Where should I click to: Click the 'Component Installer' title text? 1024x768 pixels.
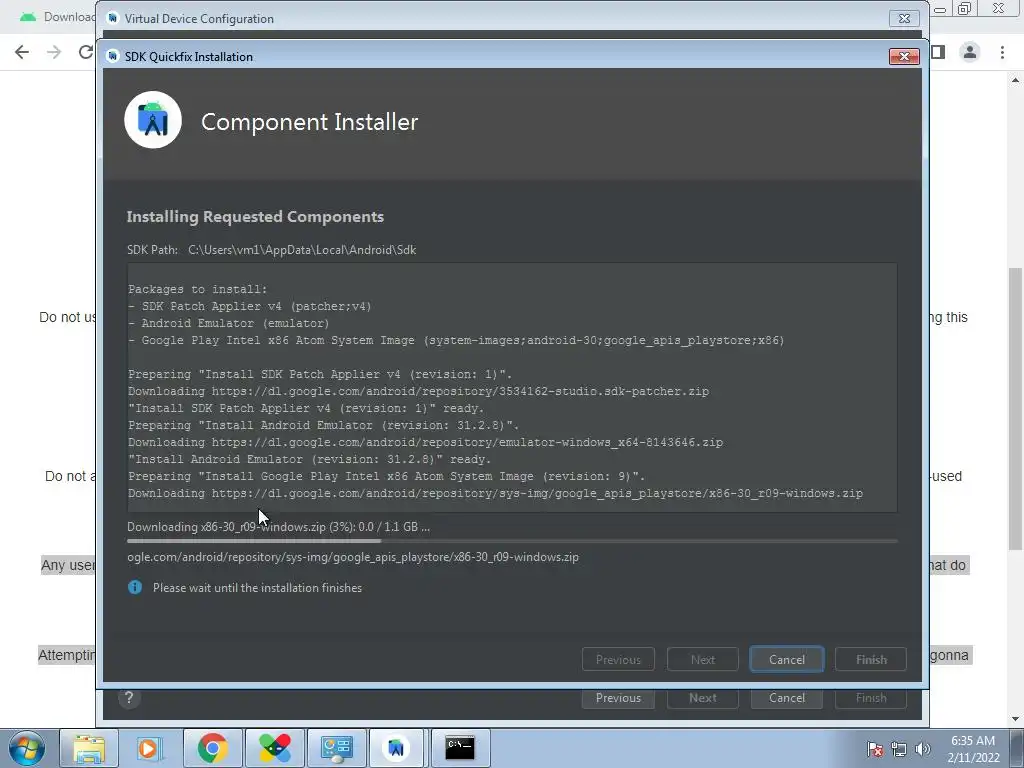(309, 121)
